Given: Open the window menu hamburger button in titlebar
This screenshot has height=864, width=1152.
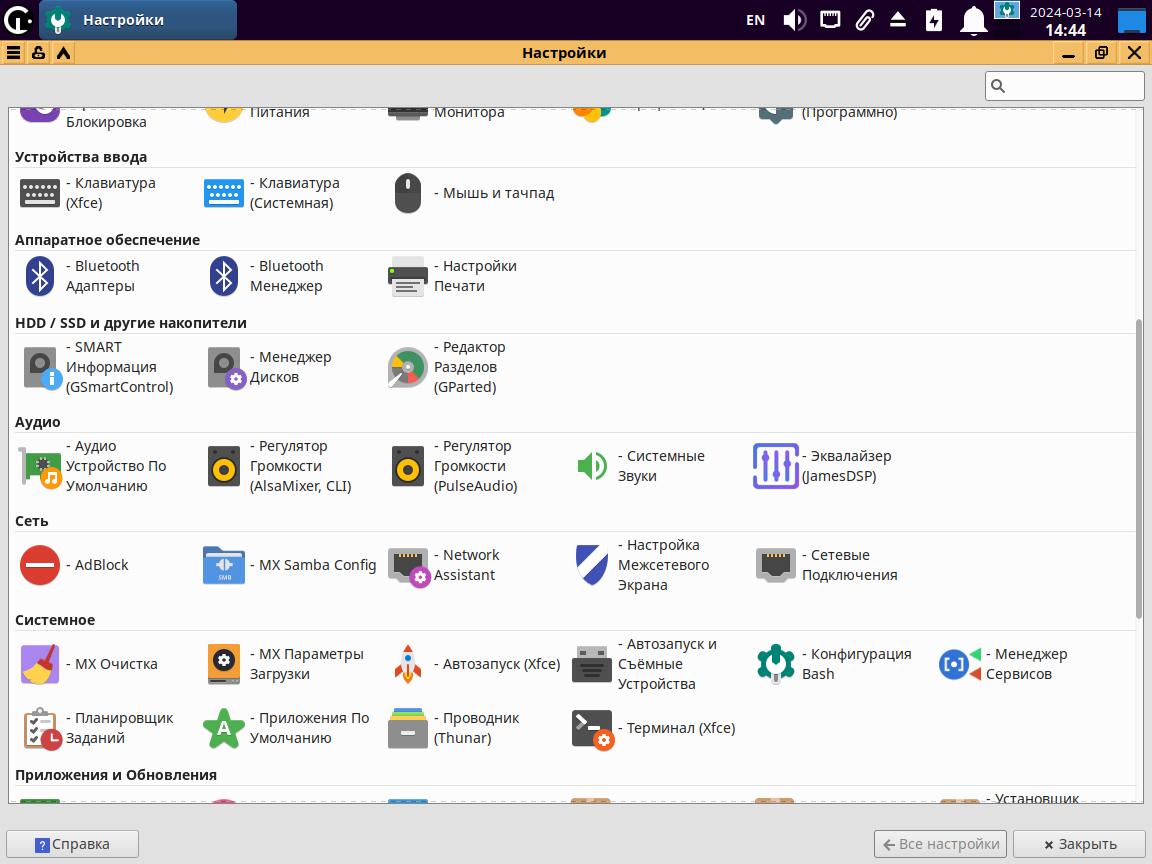Looking at the screenshot, I should point(13,53).
